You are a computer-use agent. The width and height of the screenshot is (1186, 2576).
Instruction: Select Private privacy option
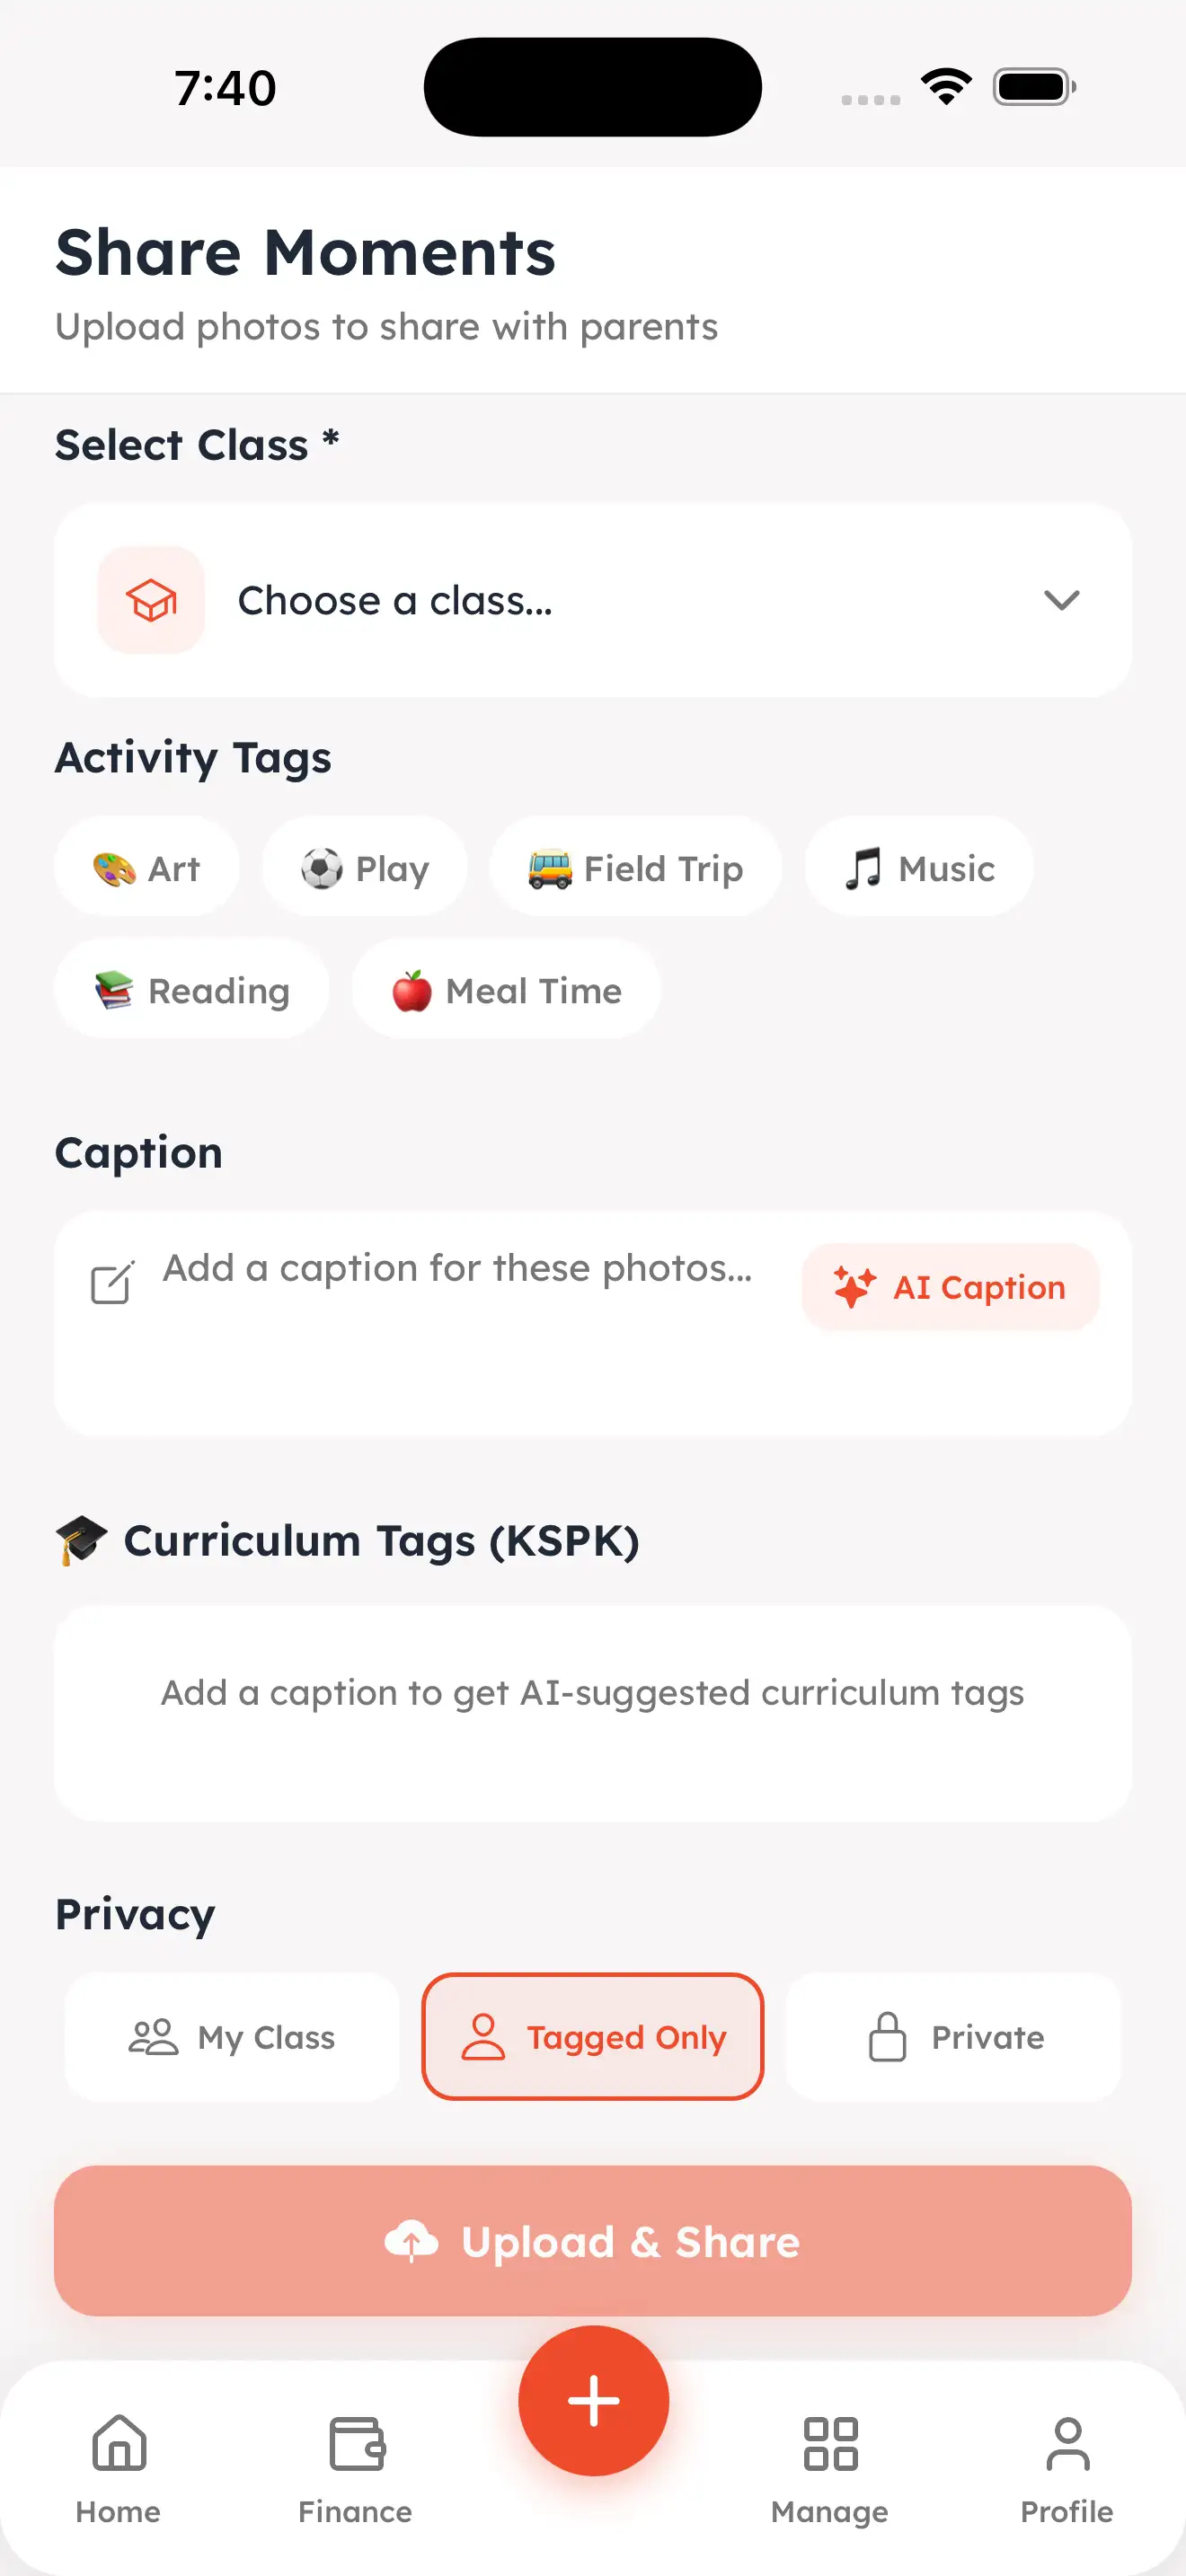[954, 2037]
